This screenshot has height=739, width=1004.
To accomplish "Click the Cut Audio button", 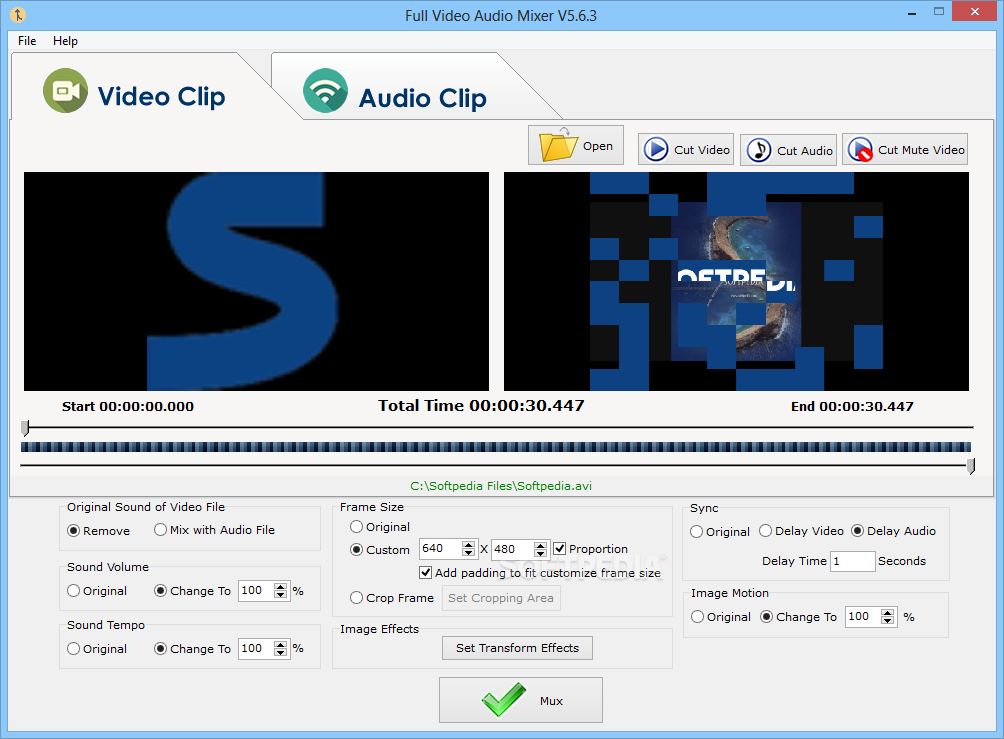I will coord(788,150).
